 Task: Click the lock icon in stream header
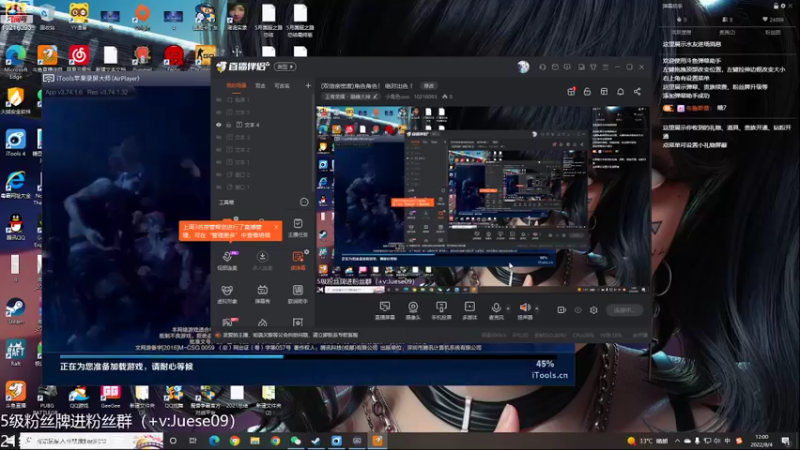click(587, 92)
